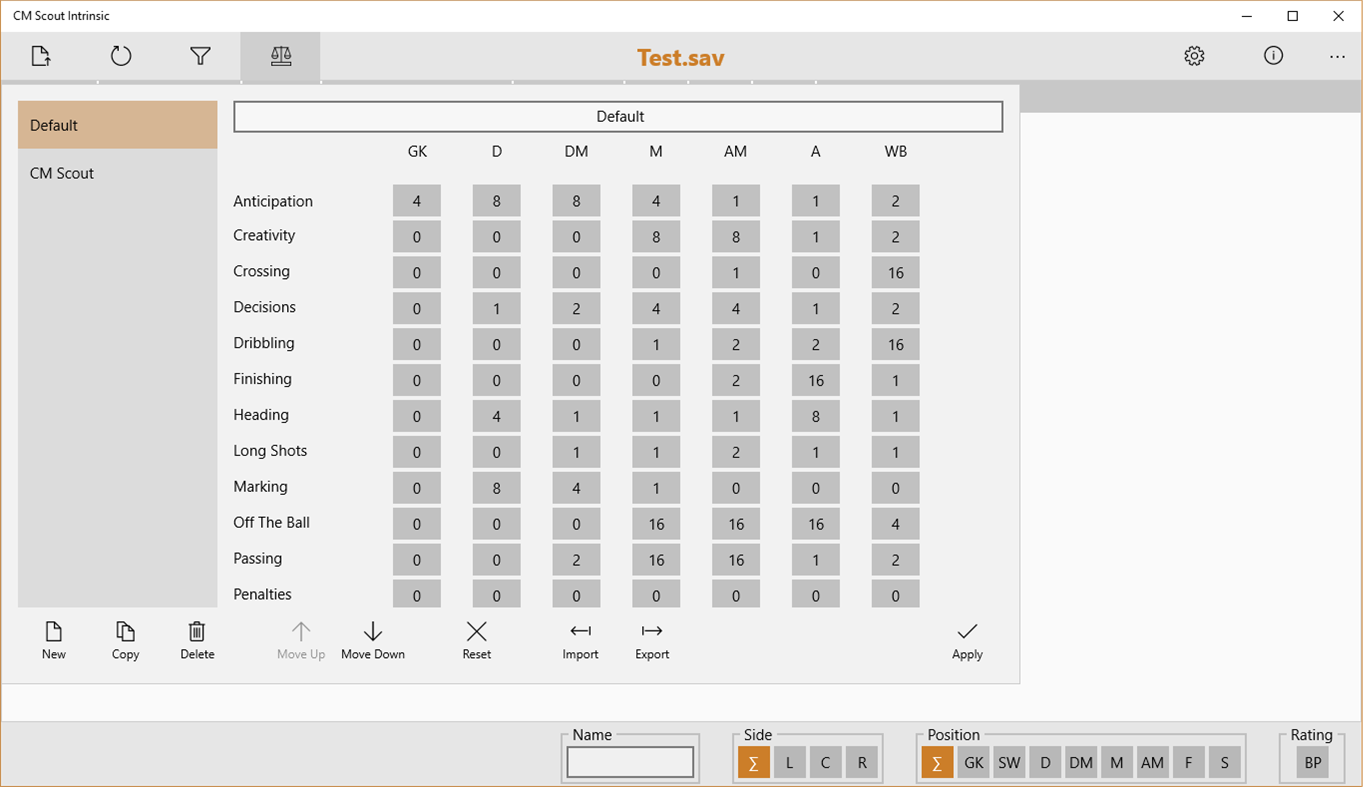The width and height of the screenshot is (1363, 787).
Task: Select the Penalties GK weight value
Action: (x=417, y=594)
